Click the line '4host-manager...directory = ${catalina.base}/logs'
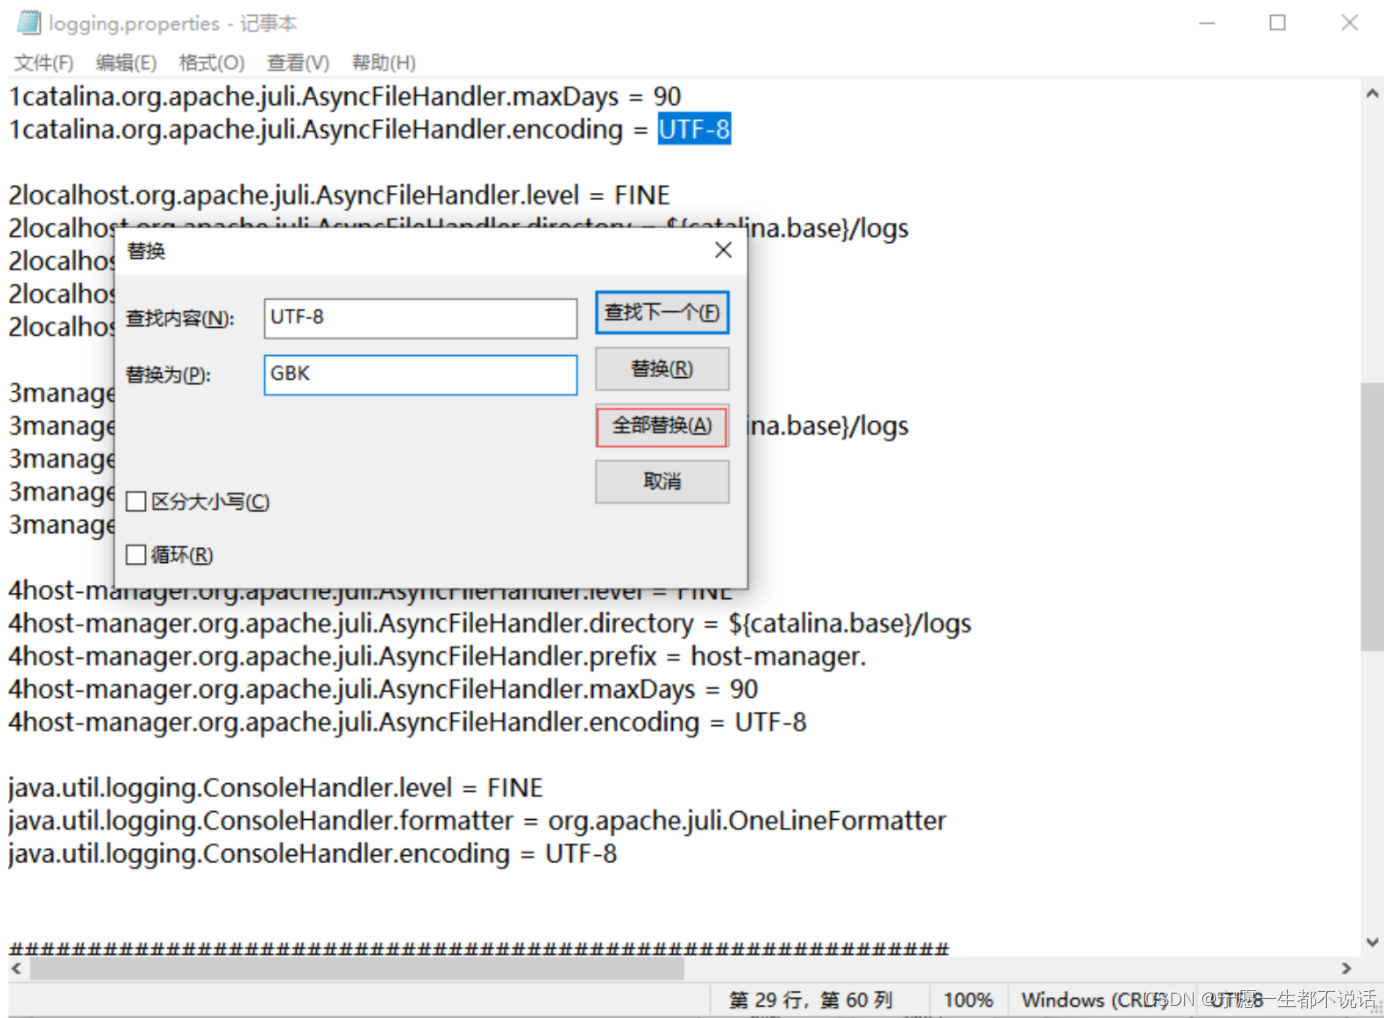This screenshot has width=1392, height=1018. (x=490, y=623)
